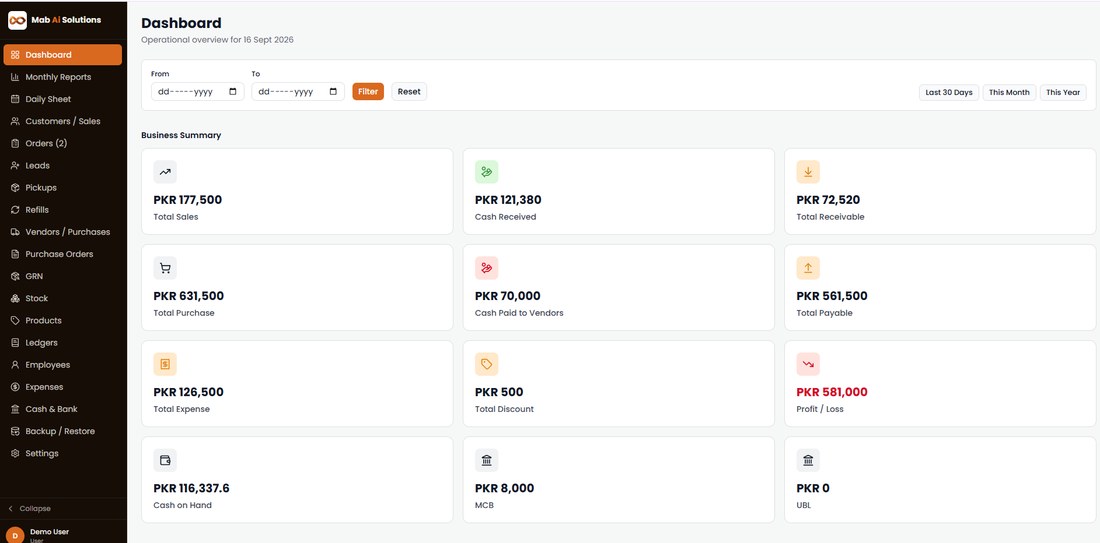Image resolution: width=1100 pixels, height=543 pixels.
Task: Click the red PKR 581,000 value
Action: pos(832,392)
